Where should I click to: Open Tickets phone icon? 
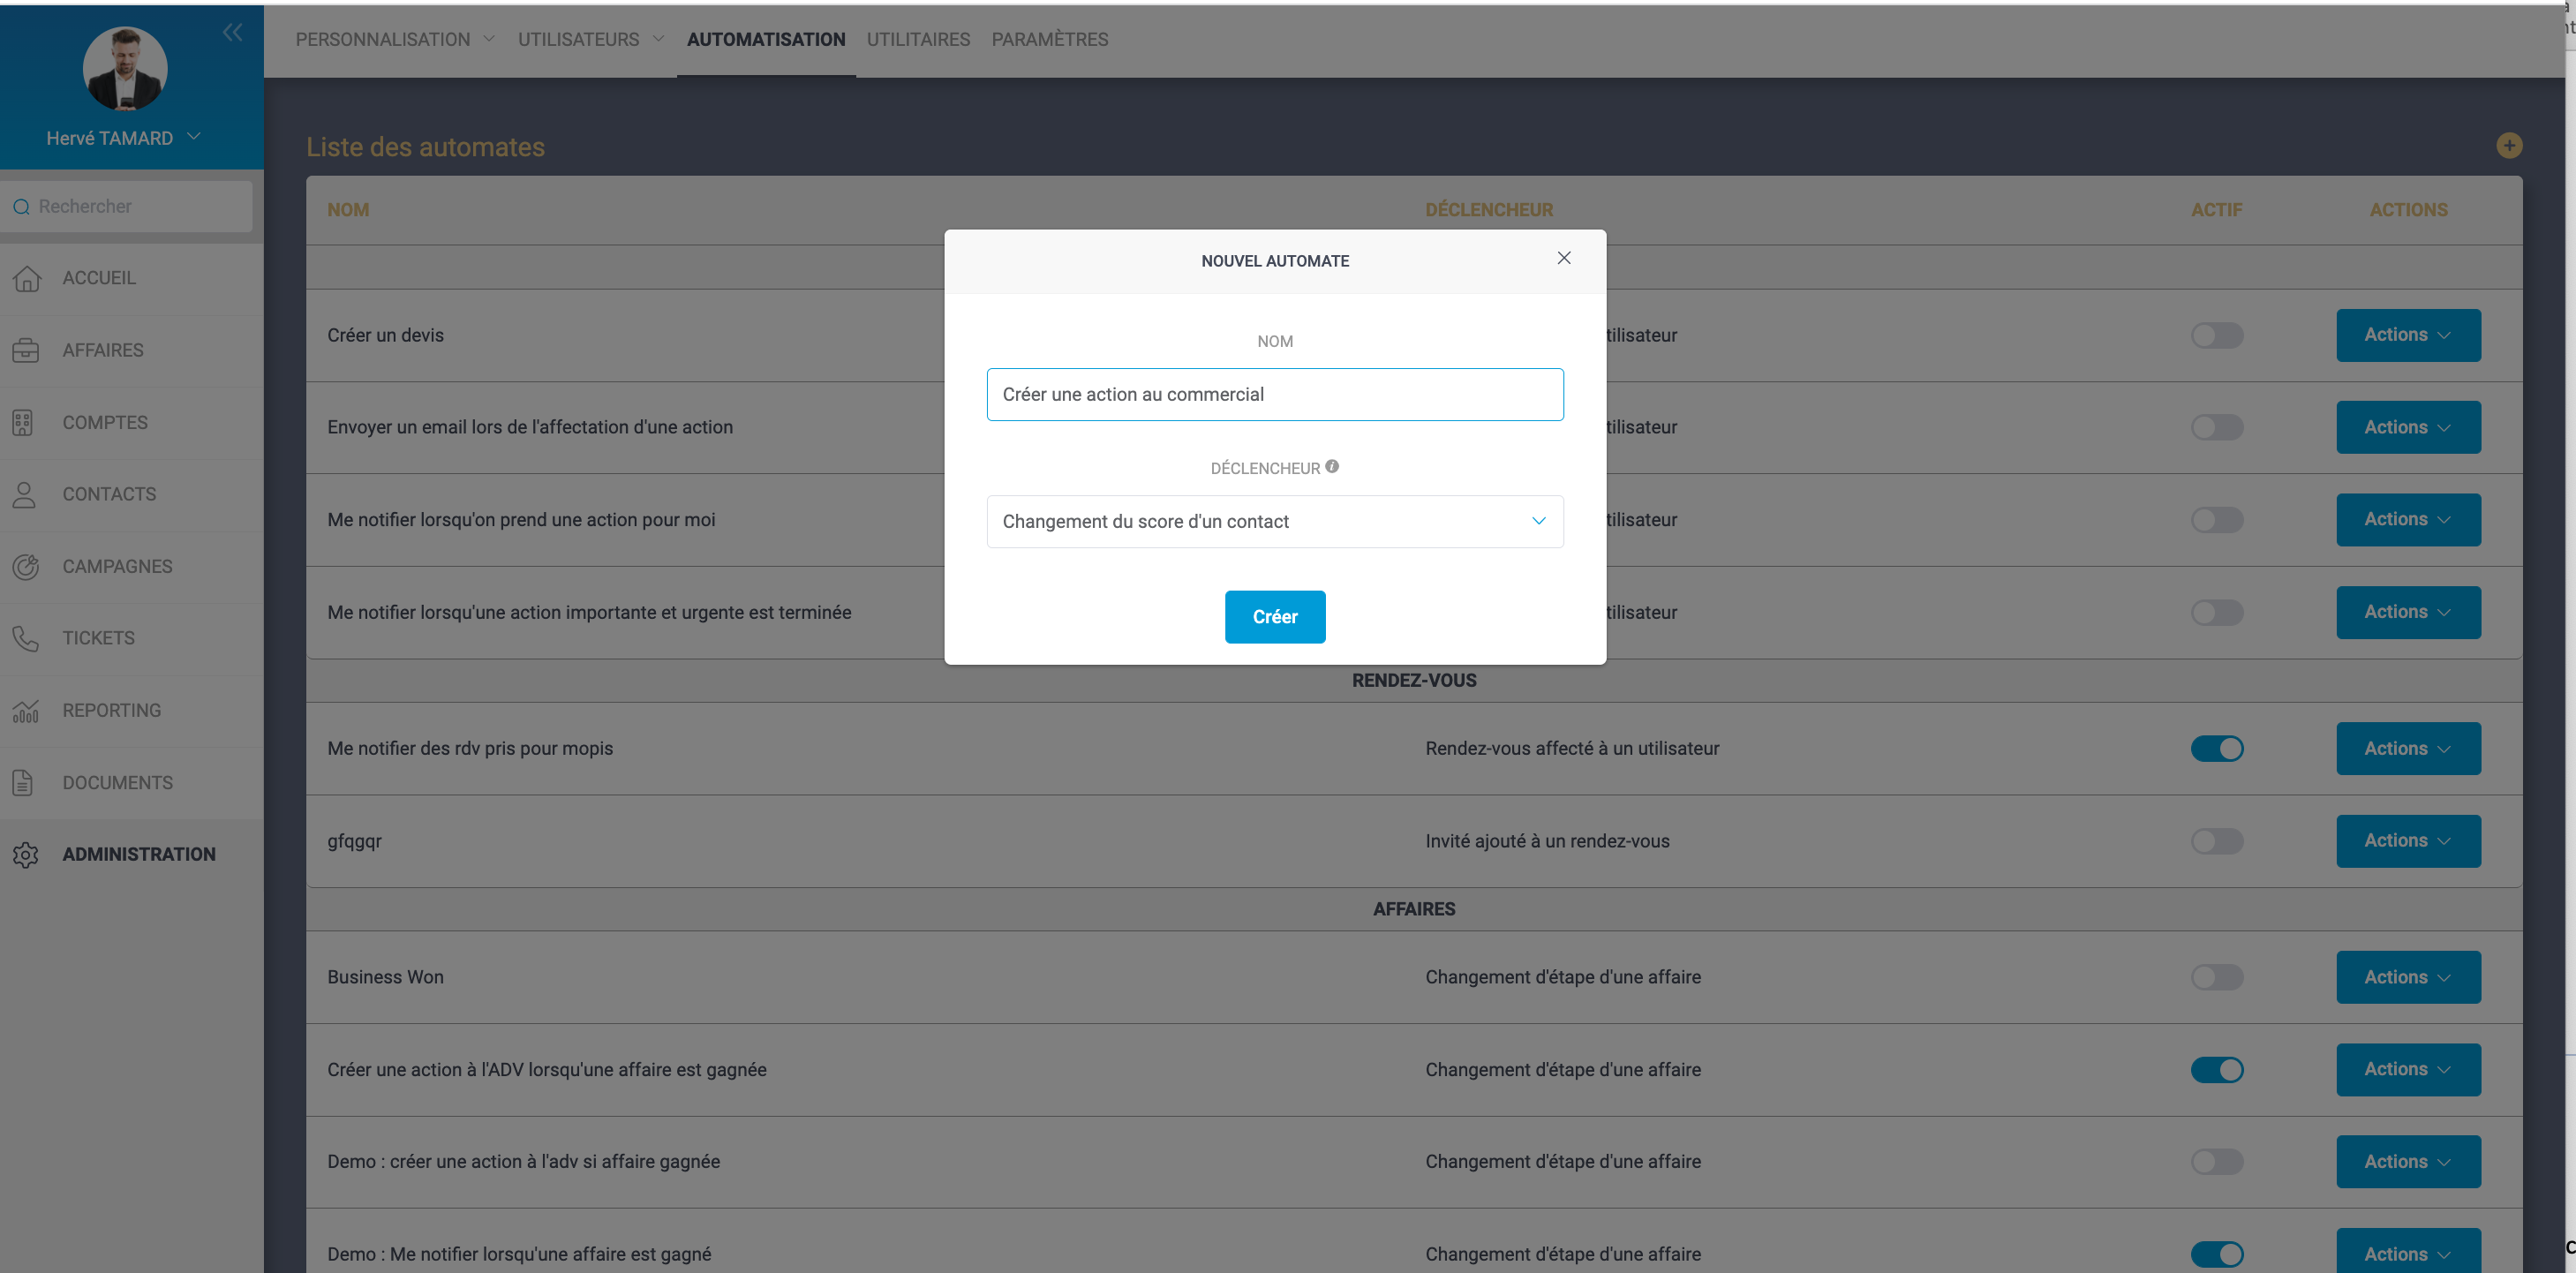[x=25, y=638]
